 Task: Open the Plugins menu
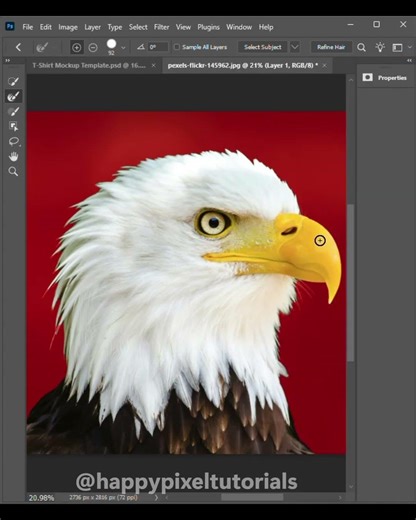208,27
